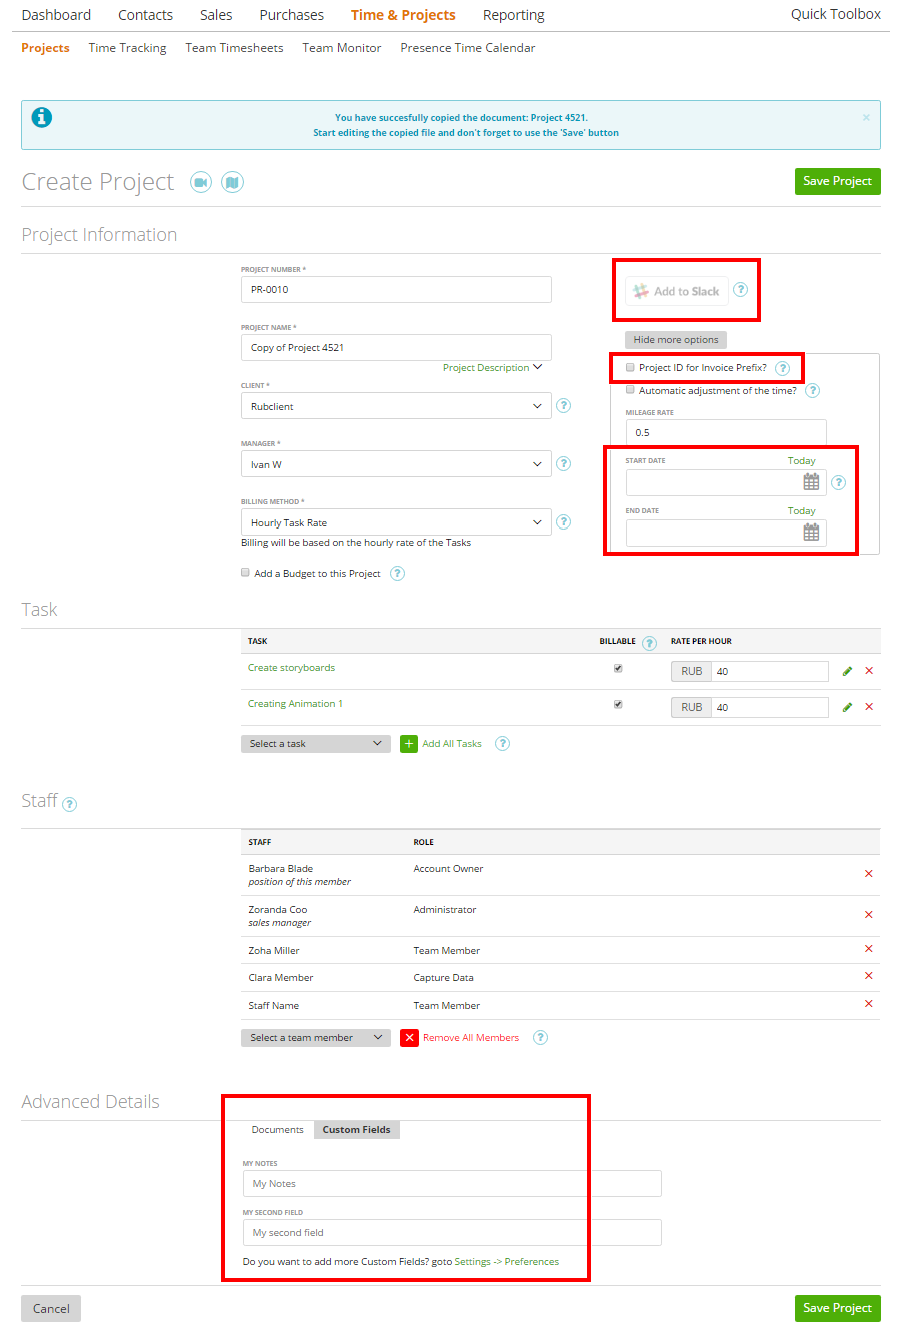
Task: Click the Cancel button
Action: point(51,1308)
